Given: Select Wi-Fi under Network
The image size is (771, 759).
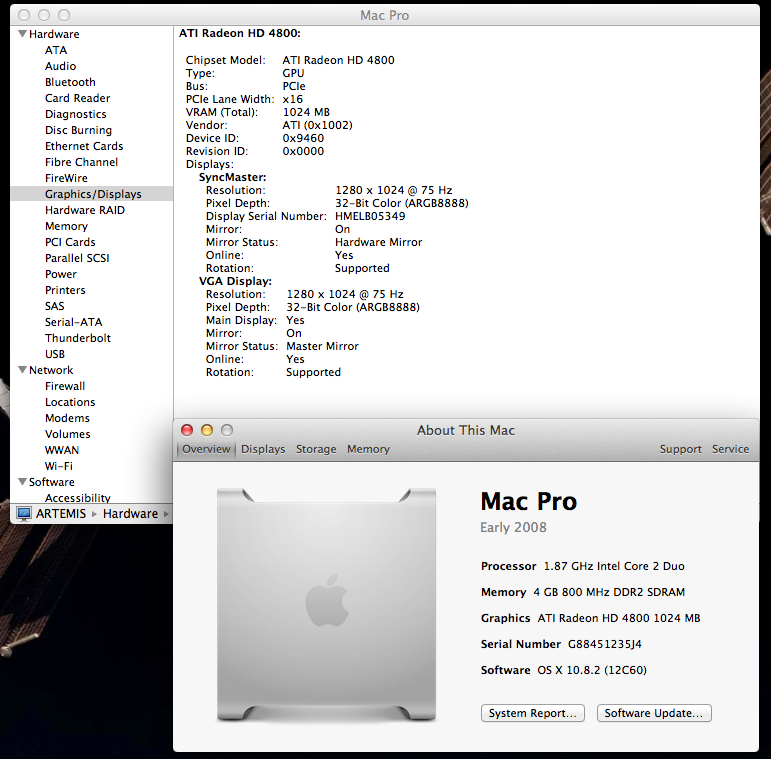Looking at the screenshot, I should click(x=59, y=466).
